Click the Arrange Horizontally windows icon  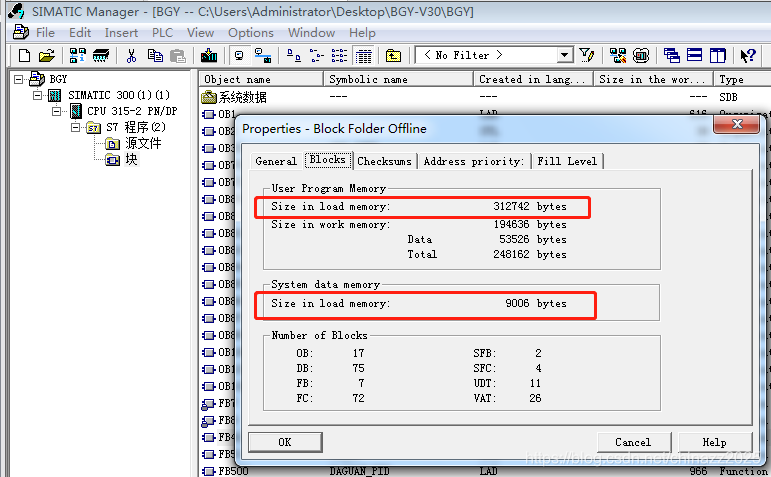point(694,56)
